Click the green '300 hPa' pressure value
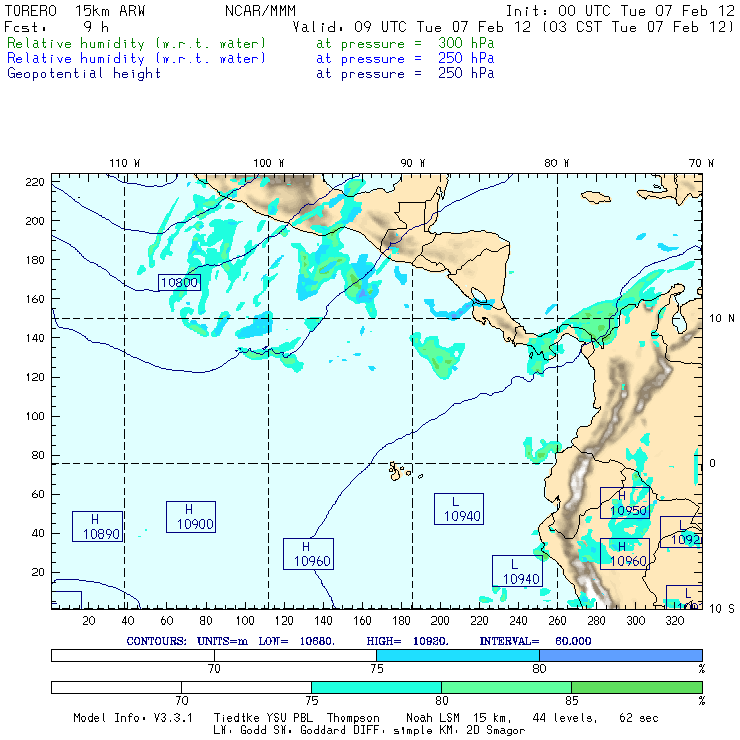 click(466, 43)
